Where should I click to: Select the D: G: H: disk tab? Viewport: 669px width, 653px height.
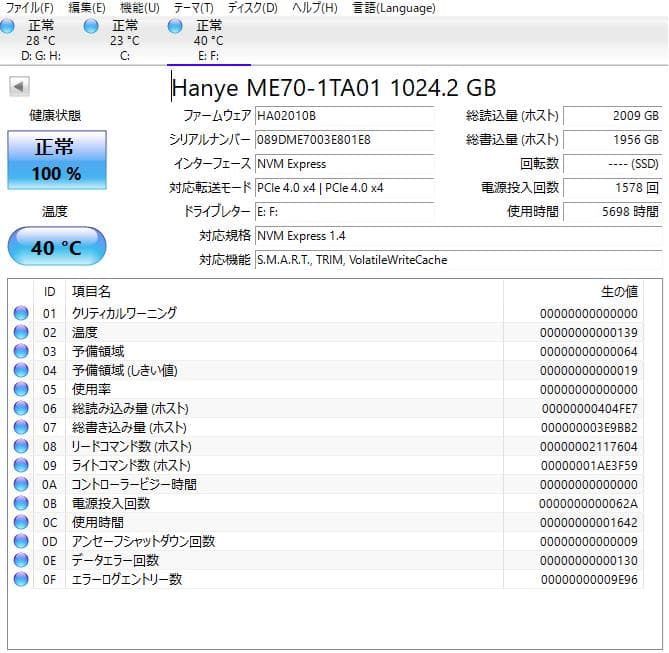click(x=41, y=41)
